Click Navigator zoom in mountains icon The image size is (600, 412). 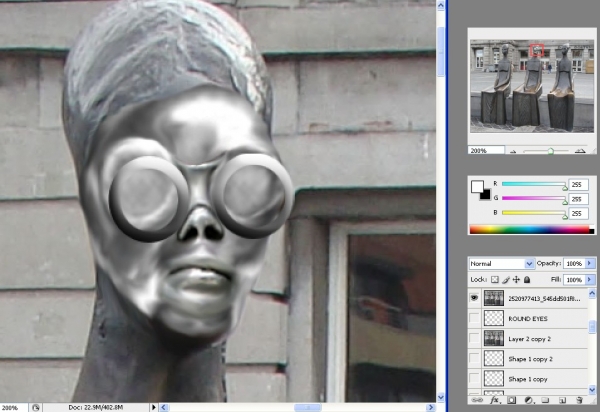580,151
